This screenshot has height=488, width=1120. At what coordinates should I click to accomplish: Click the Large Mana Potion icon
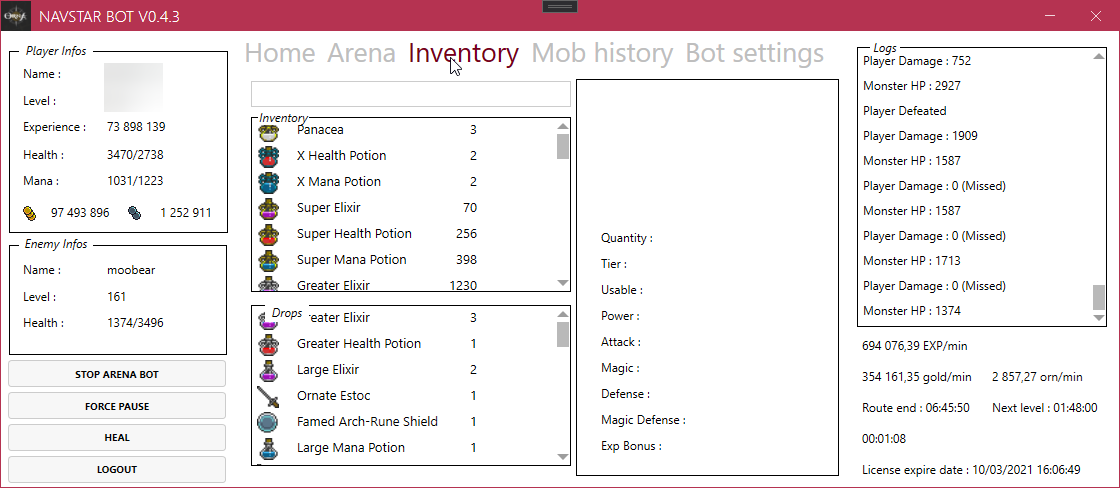(268, 448)
